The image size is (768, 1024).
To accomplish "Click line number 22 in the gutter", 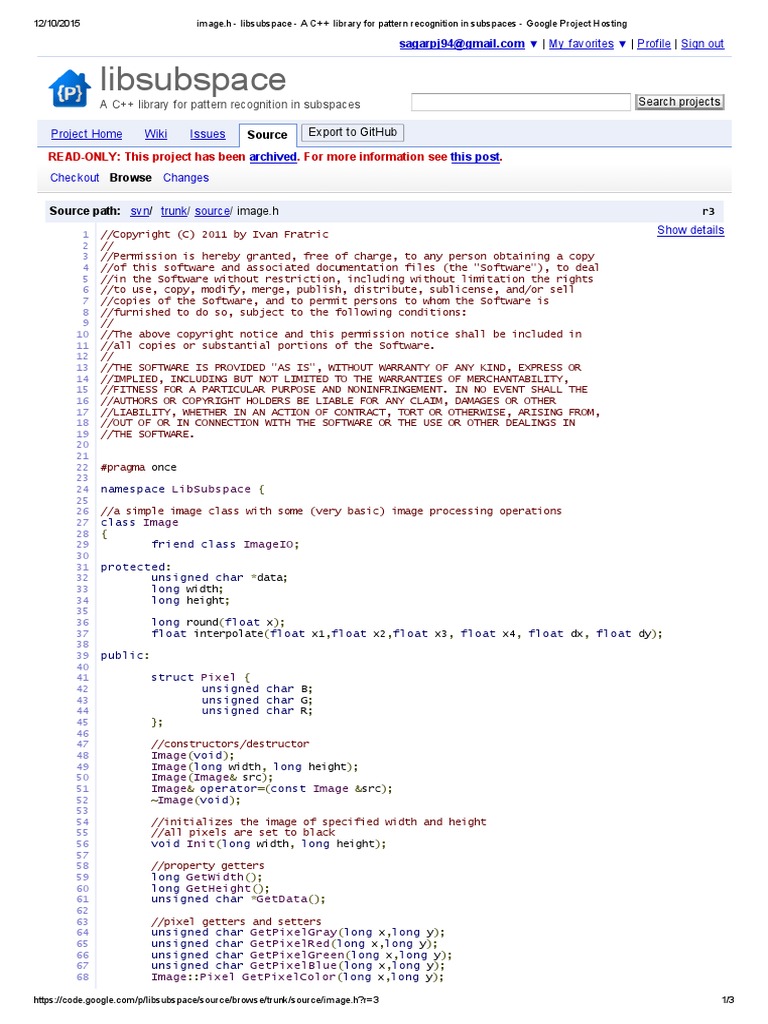I will pos(82,468).
